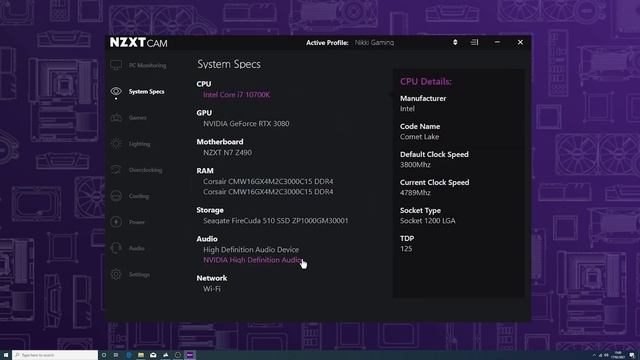Click the Games controller icon
Screen dimensions: 640x360
pyautogui.click(x=116, y=118)
